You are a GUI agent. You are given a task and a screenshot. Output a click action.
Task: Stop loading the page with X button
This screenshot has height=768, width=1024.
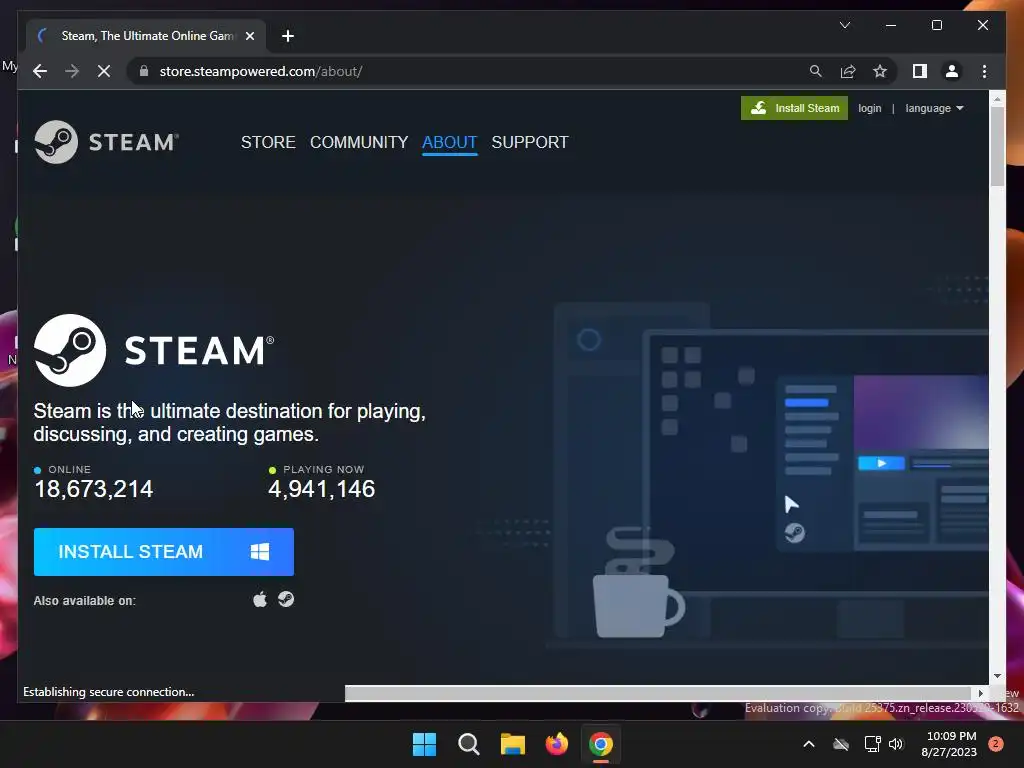tap(104, 71)
